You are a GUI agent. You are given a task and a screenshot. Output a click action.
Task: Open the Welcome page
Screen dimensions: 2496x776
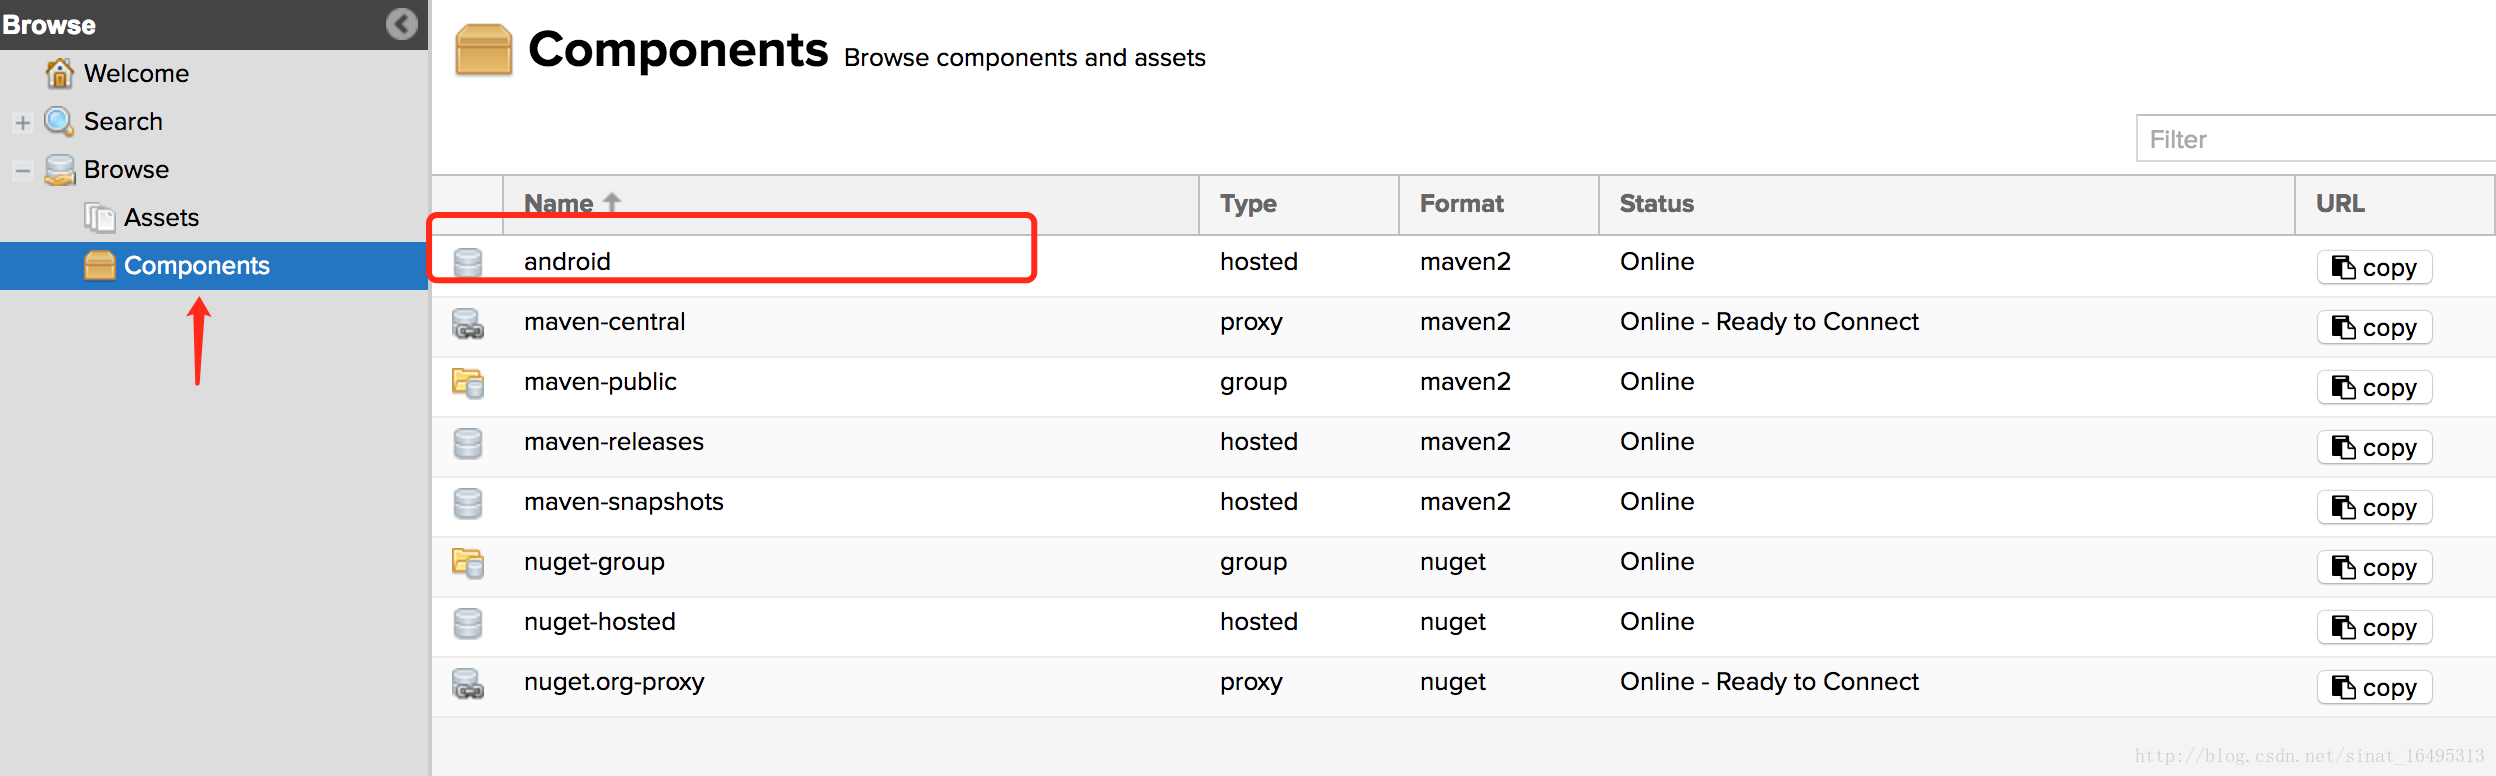pyautogui.click(x=136, y=73)
